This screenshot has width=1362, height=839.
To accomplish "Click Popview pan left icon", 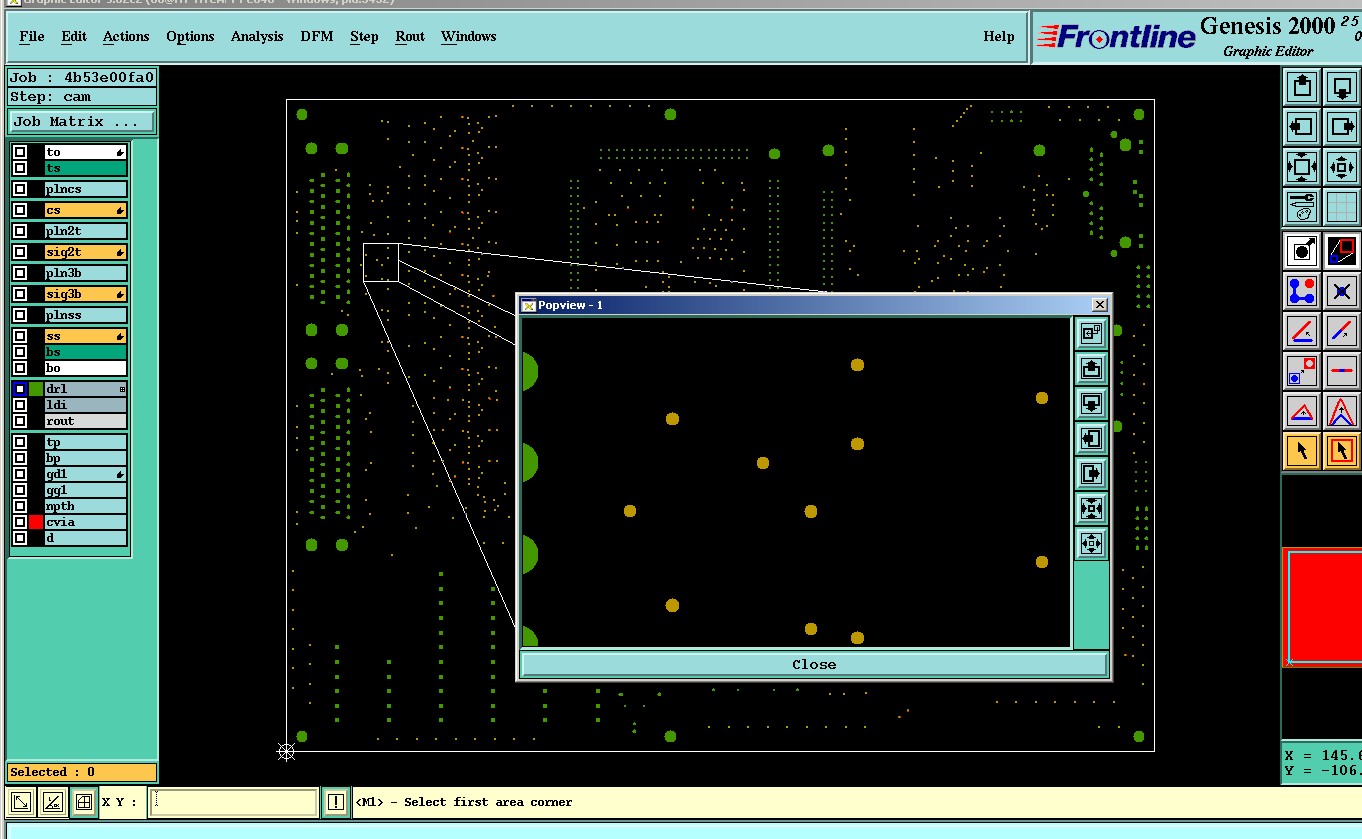I will coord(1091,439).
